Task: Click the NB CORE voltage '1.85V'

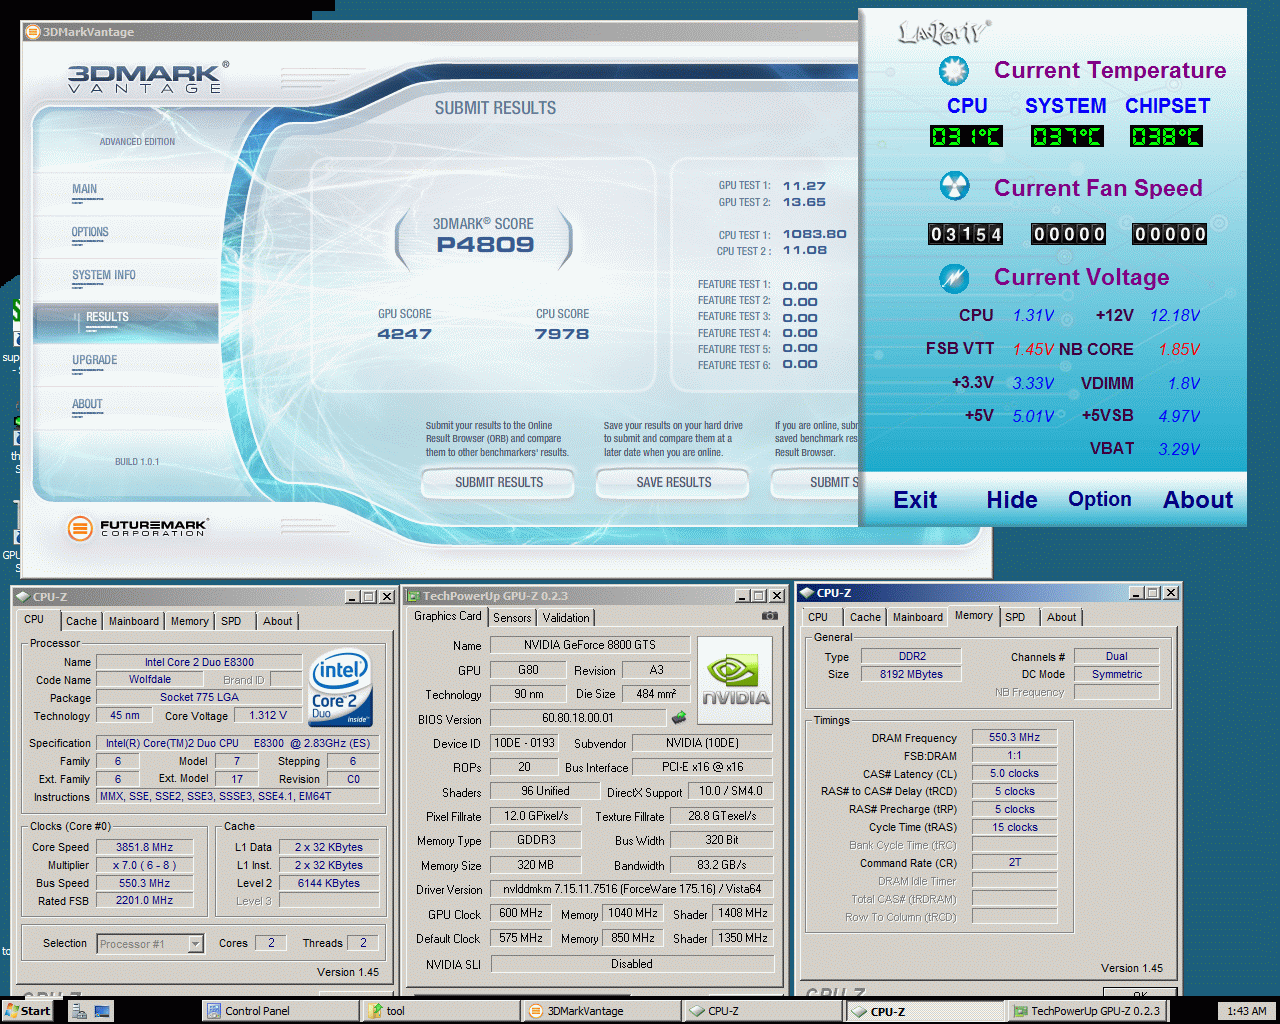Action: coord(1179,349)
